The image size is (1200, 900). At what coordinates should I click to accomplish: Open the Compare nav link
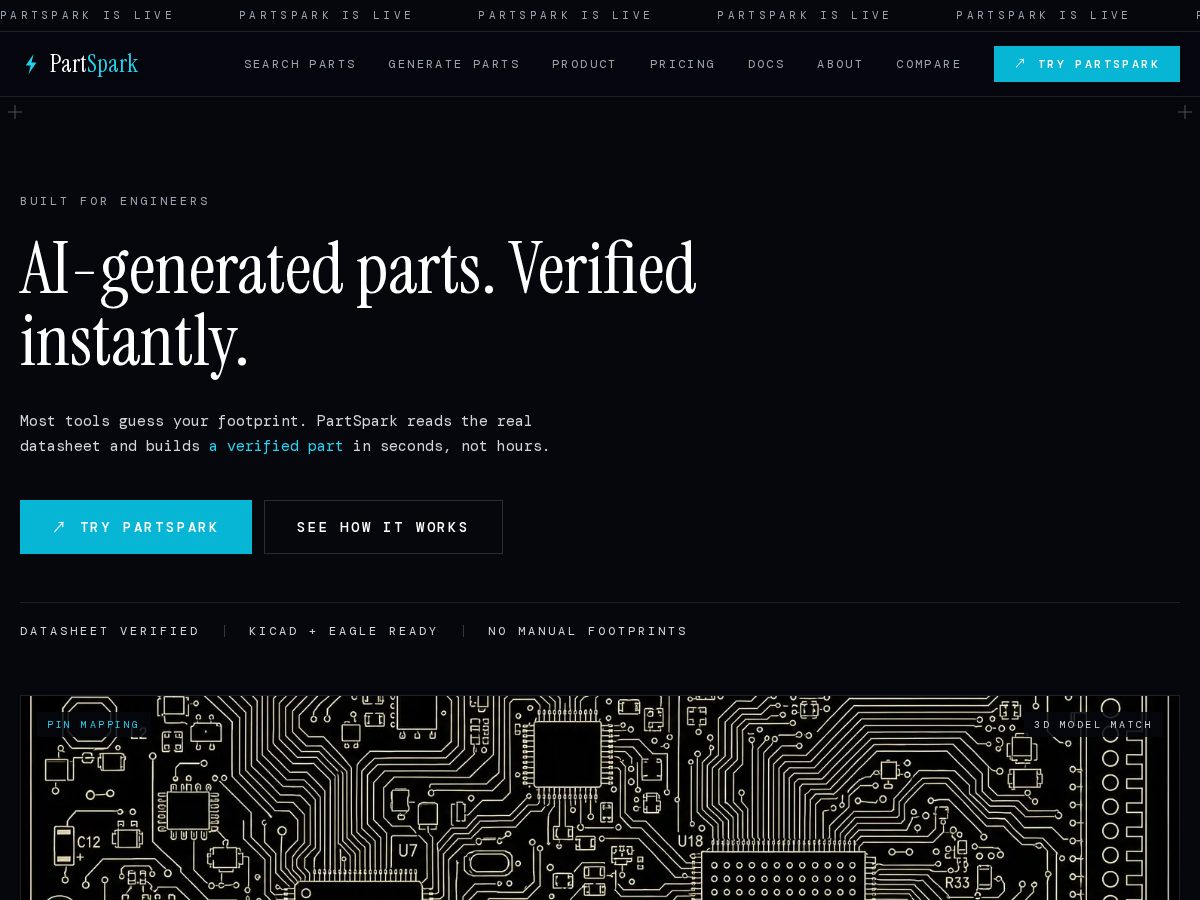tap(928, 64)
